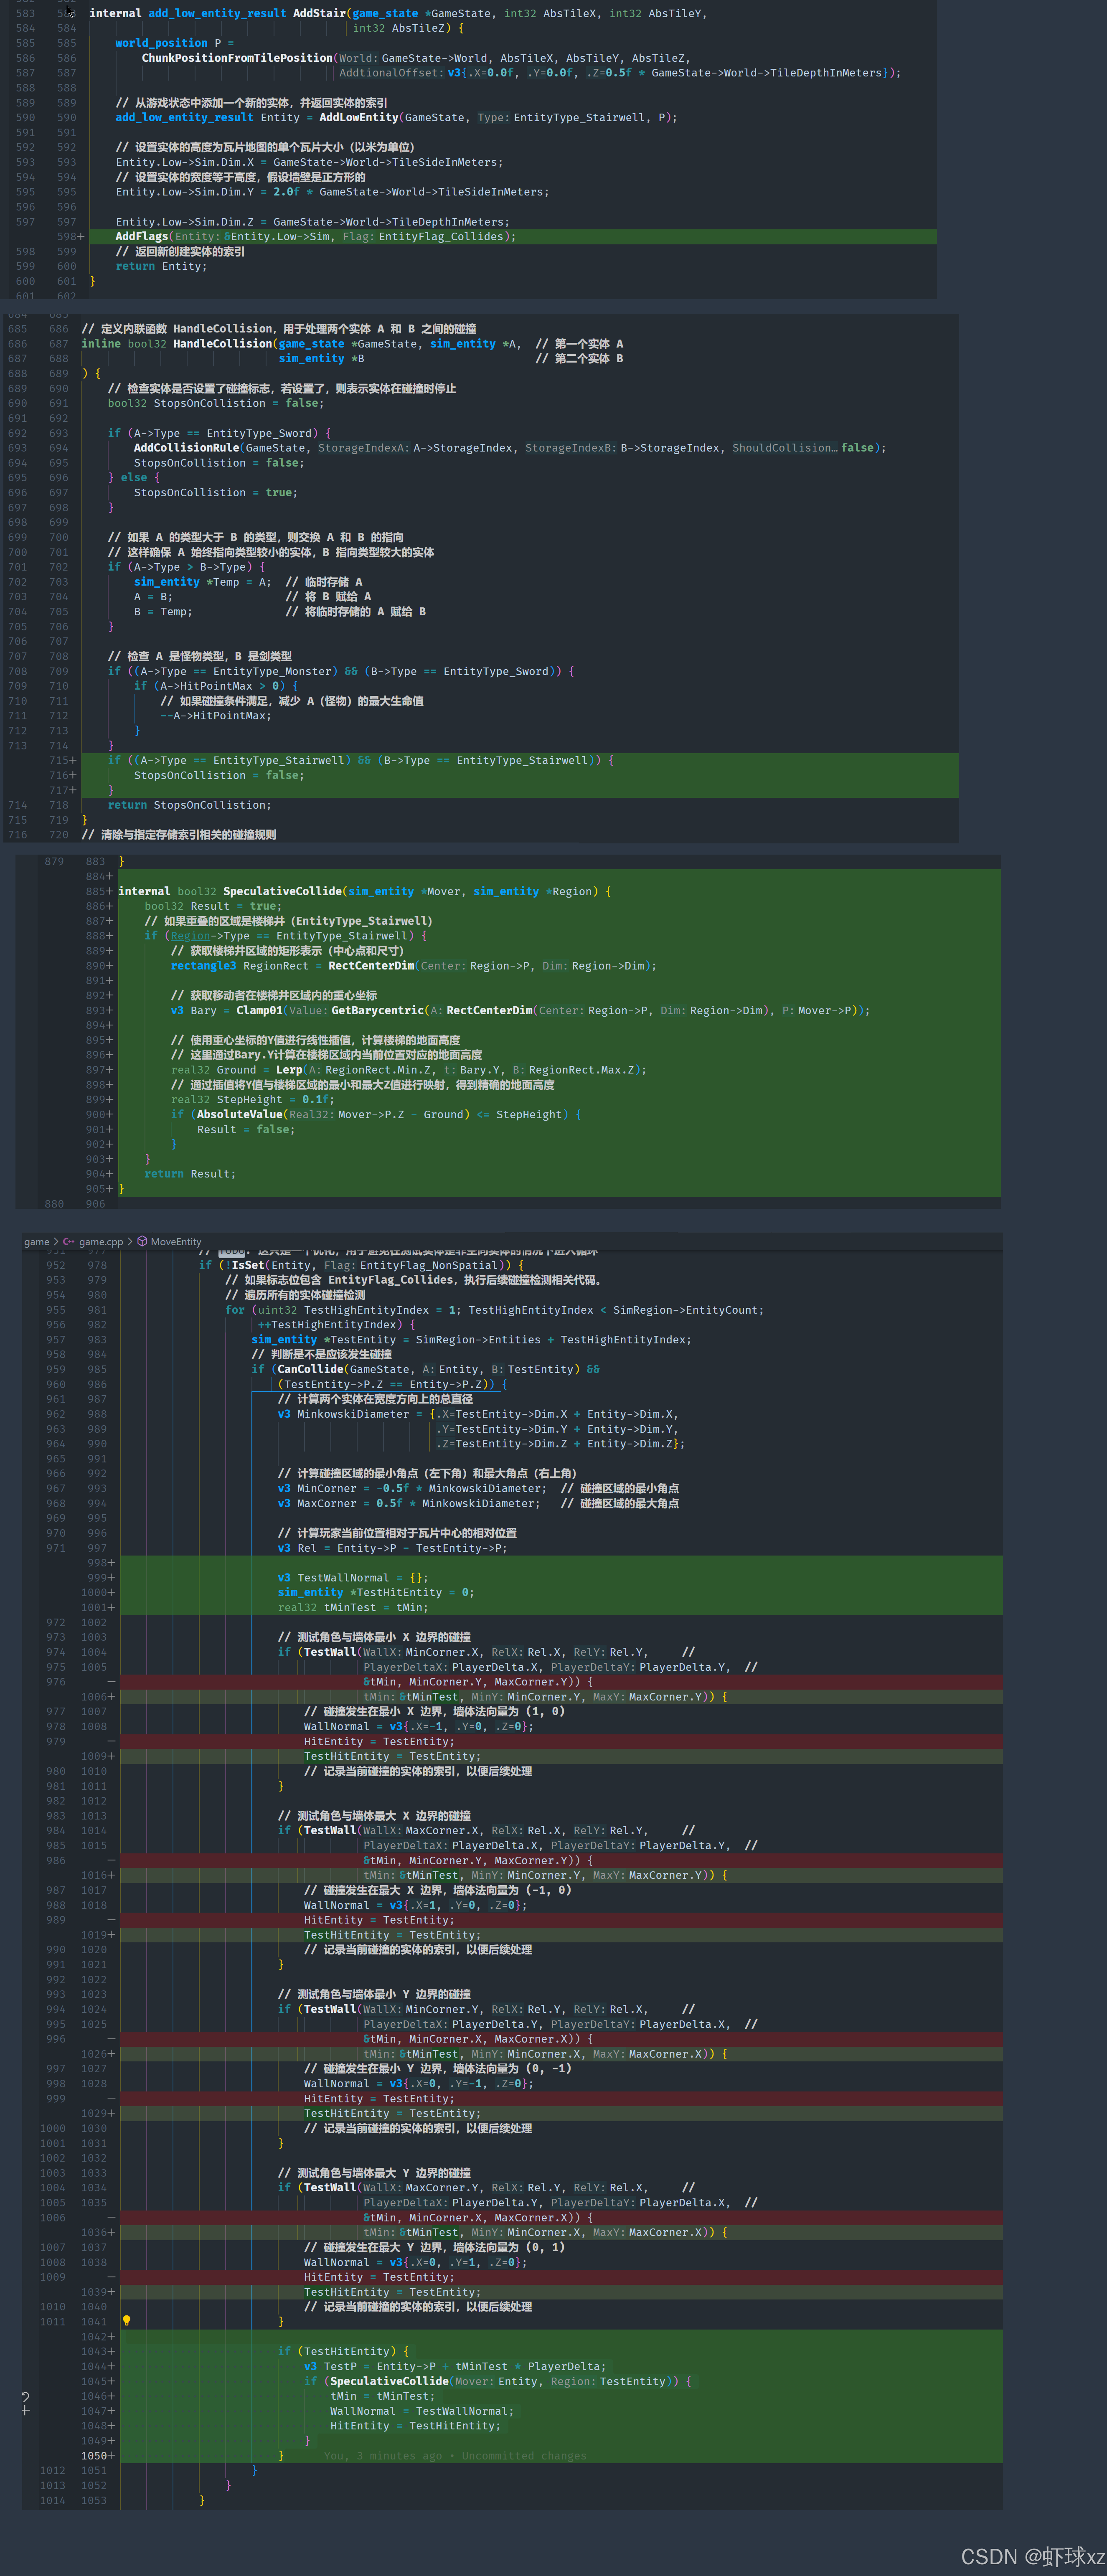Click the lightbulb code action icon
The width and height of the screenshot is (1107, 2576).
[x=126, y=2321]
